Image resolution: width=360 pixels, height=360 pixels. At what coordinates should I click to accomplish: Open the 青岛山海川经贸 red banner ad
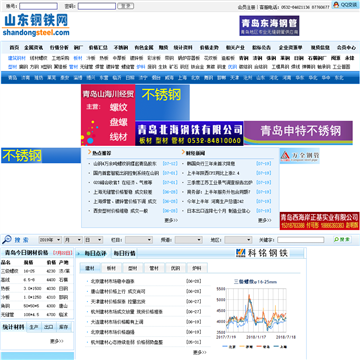108,115
